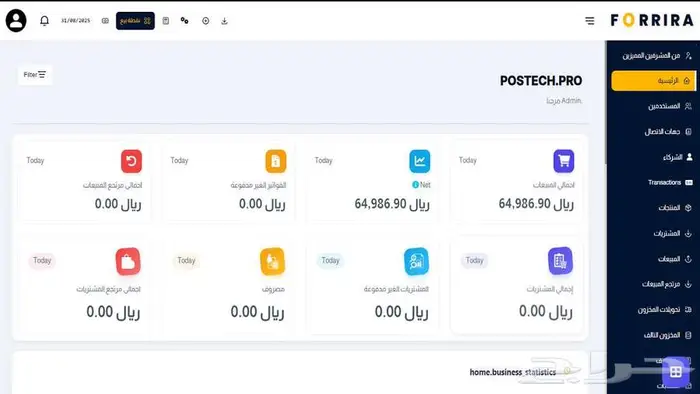
Task: Click the sidebar vertical scrollbar
Action: (606, 103)
